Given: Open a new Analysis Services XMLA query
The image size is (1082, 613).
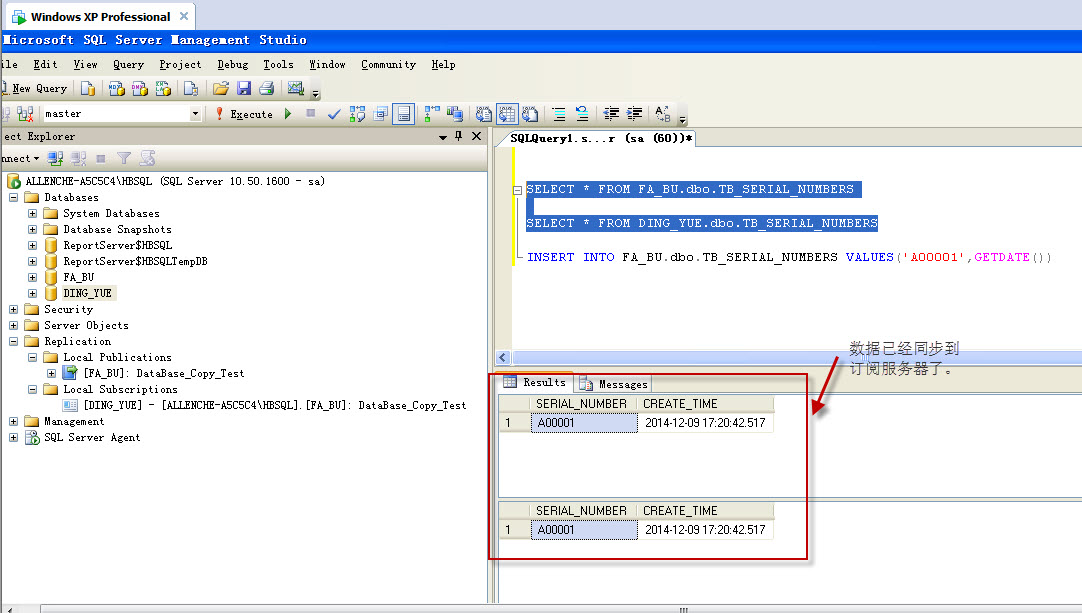Looking at the screenshot, I should (164, 88).
